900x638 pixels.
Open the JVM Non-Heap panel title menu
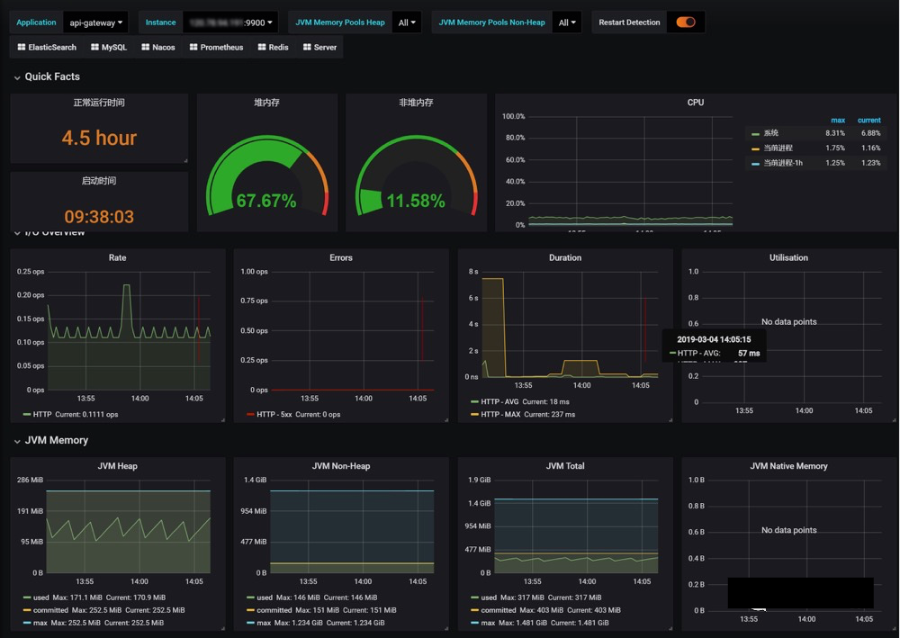(341, 466)
